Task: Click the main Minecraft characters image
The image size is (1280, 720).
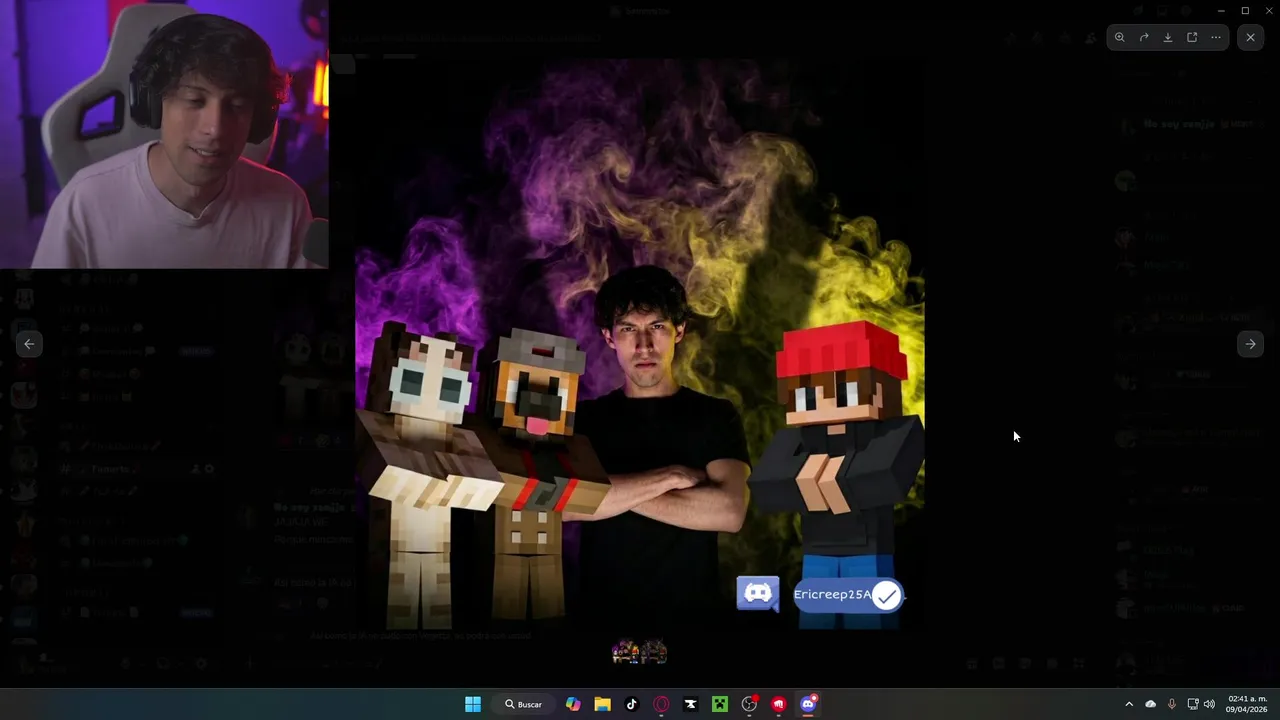Action: tap(640, 343)
